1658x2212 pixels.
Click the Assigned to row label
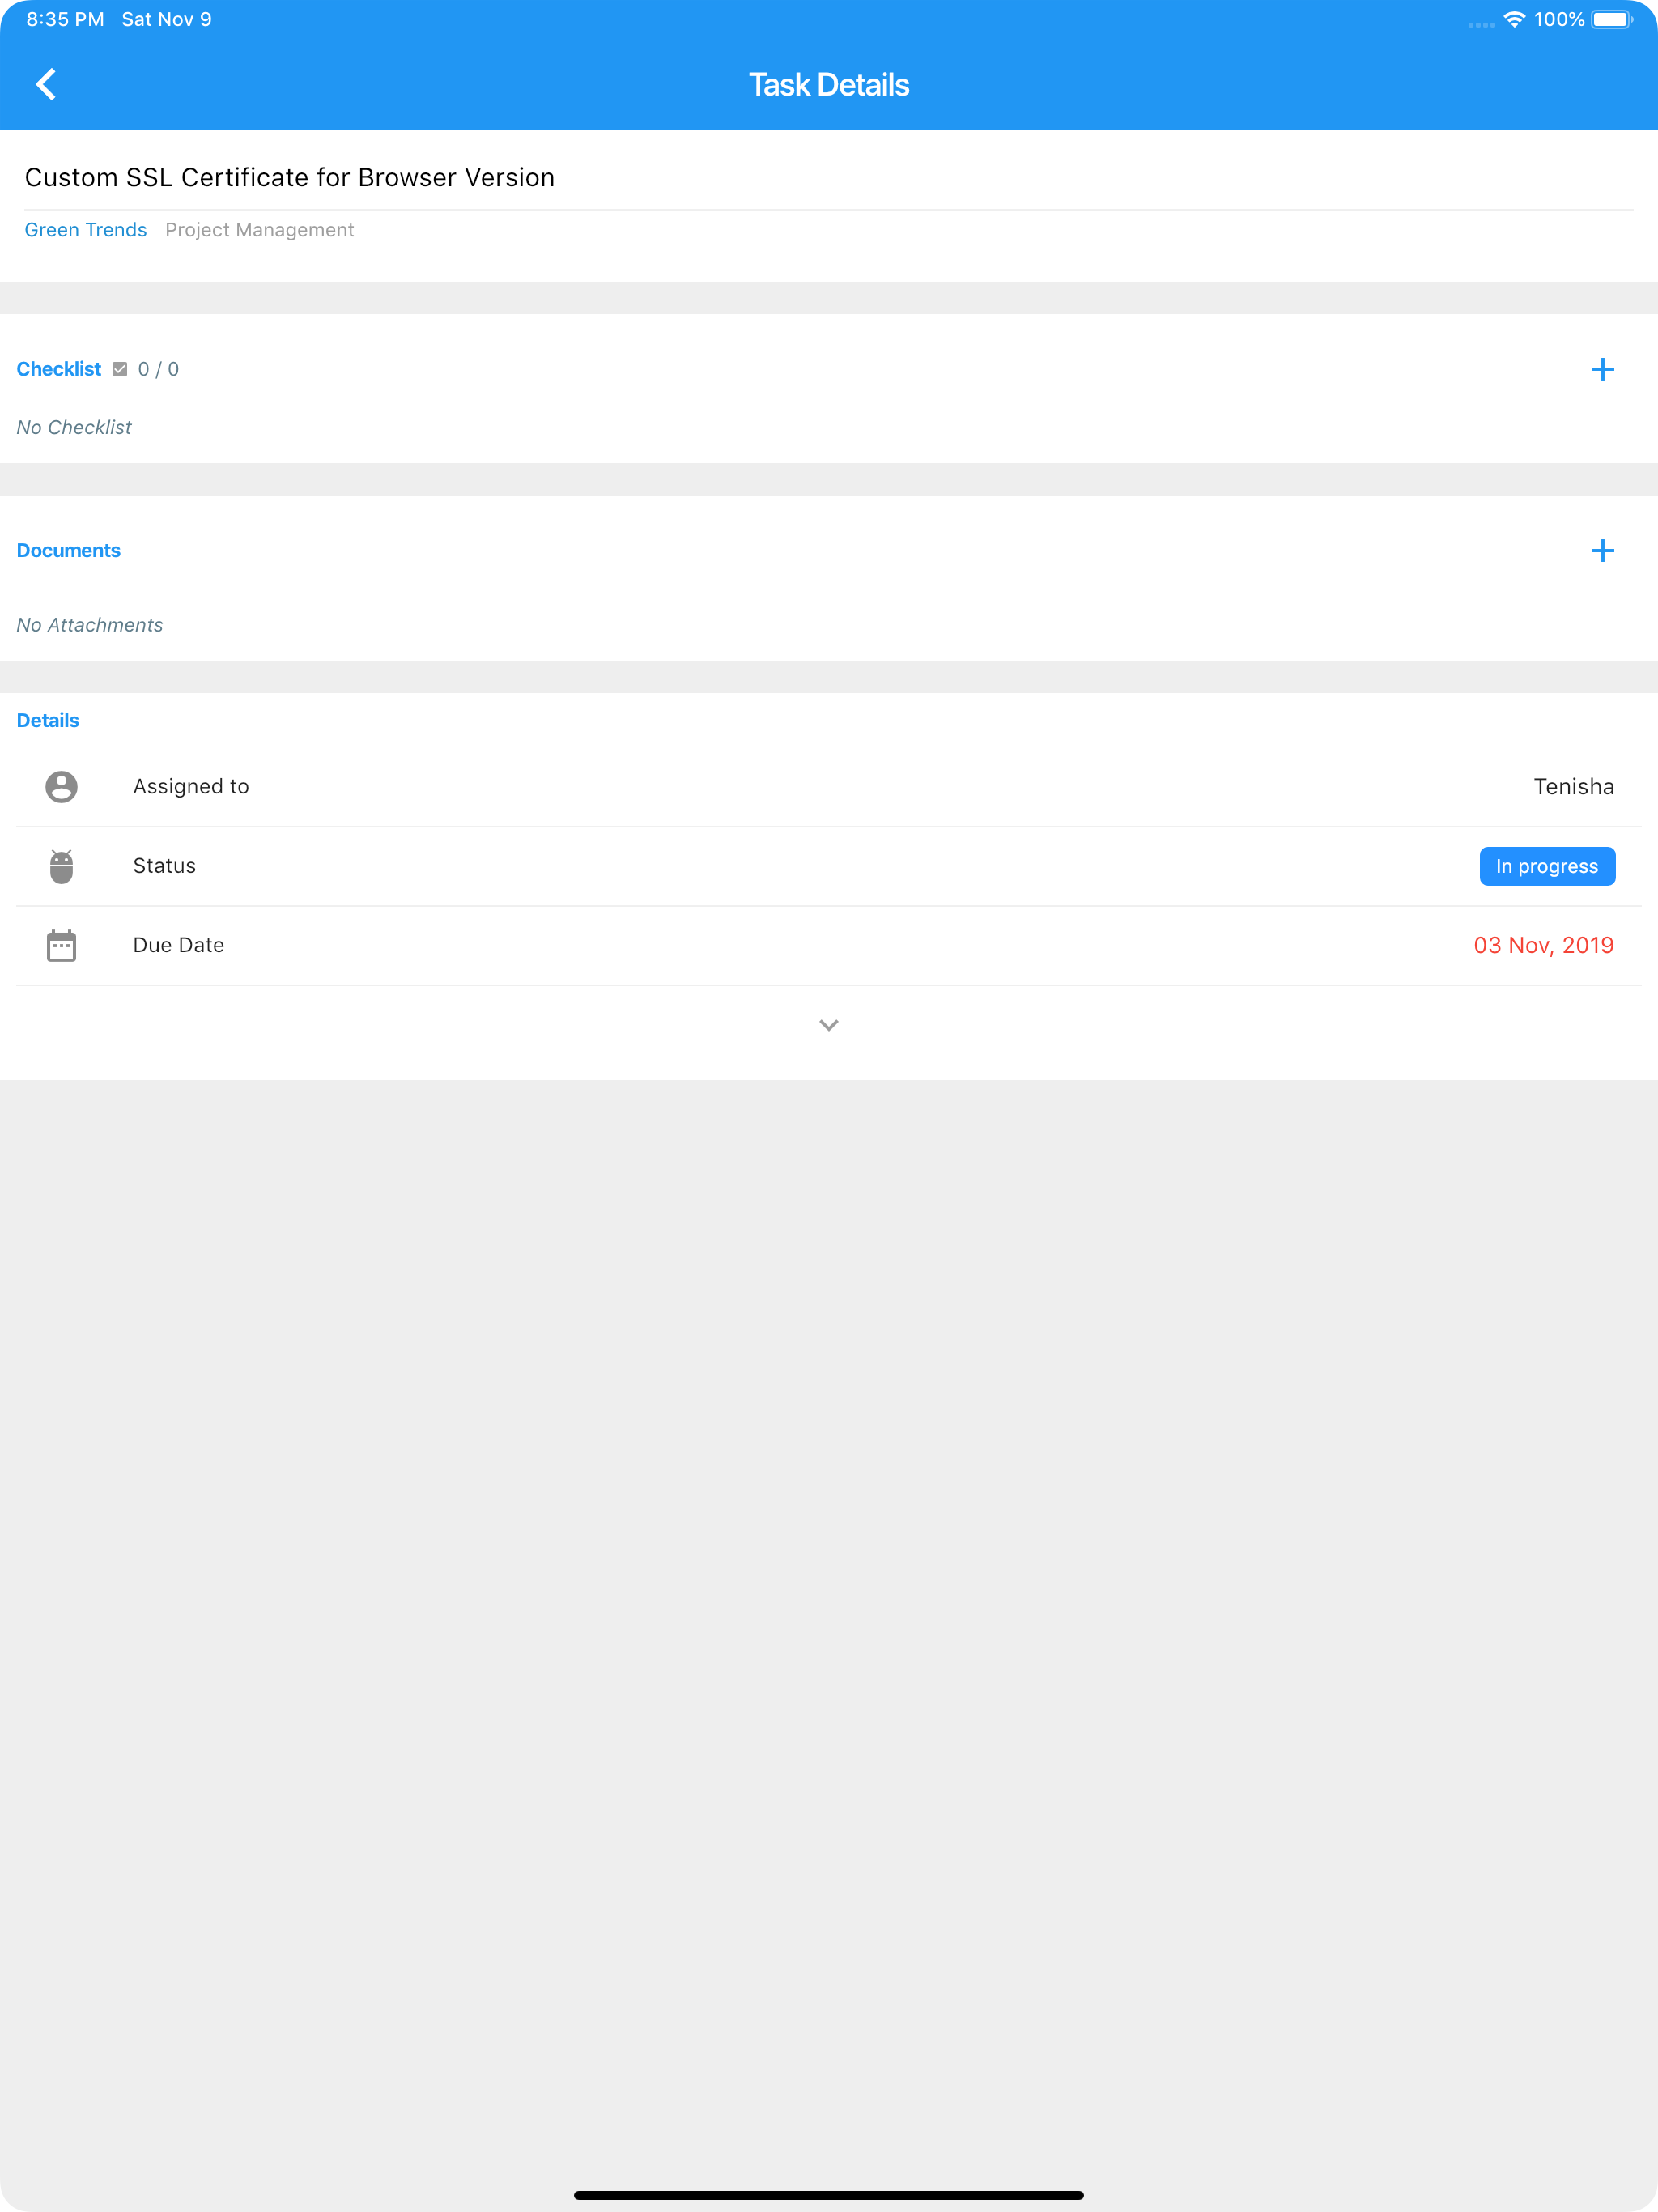pos(191,786)
